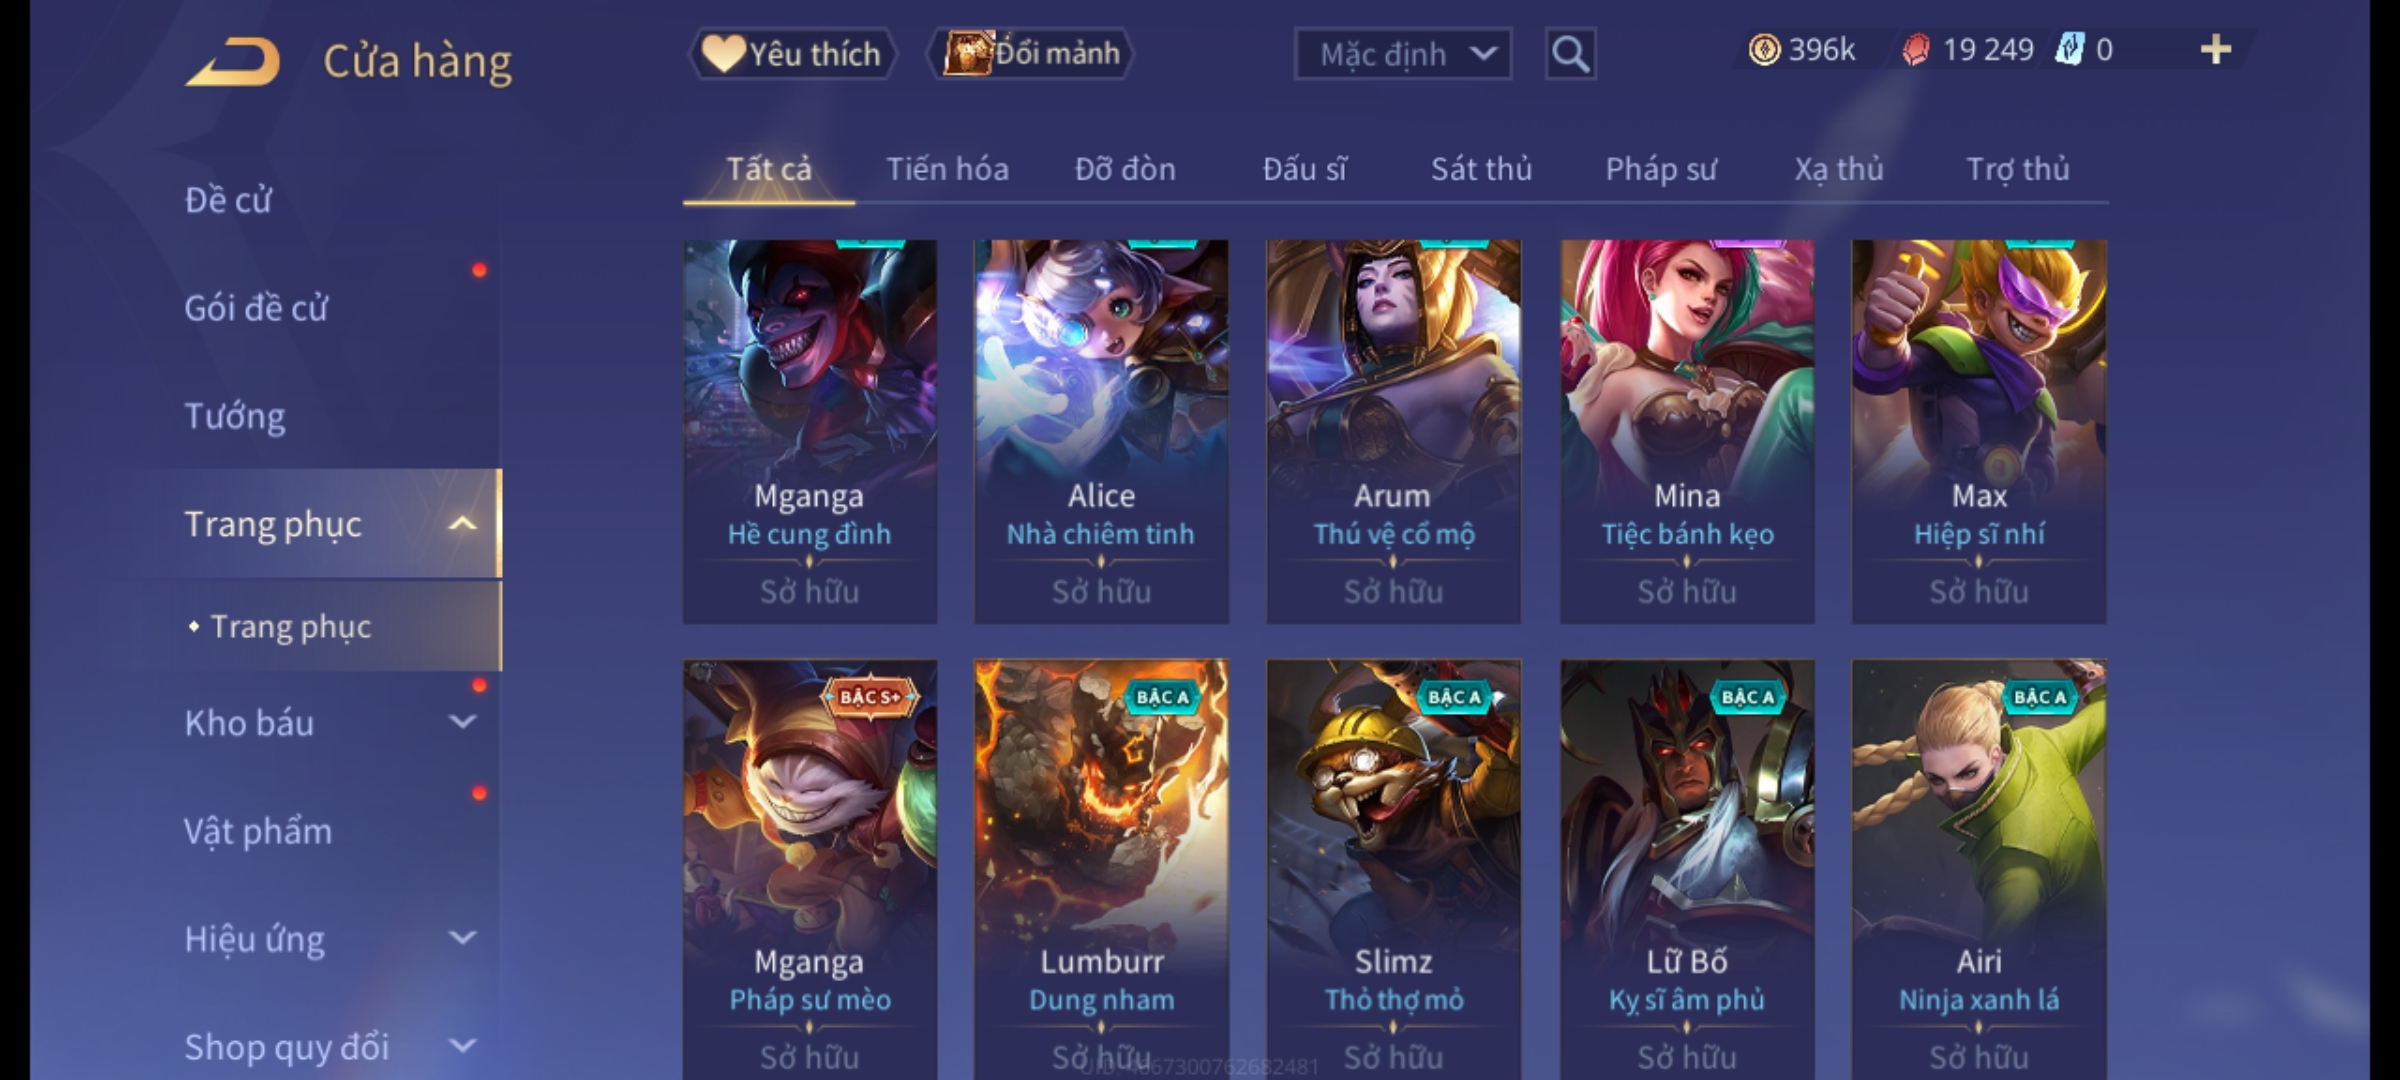Tap the red ruby currency icon
This screenshot has height=1080, width=2400.
(1915, 50)
